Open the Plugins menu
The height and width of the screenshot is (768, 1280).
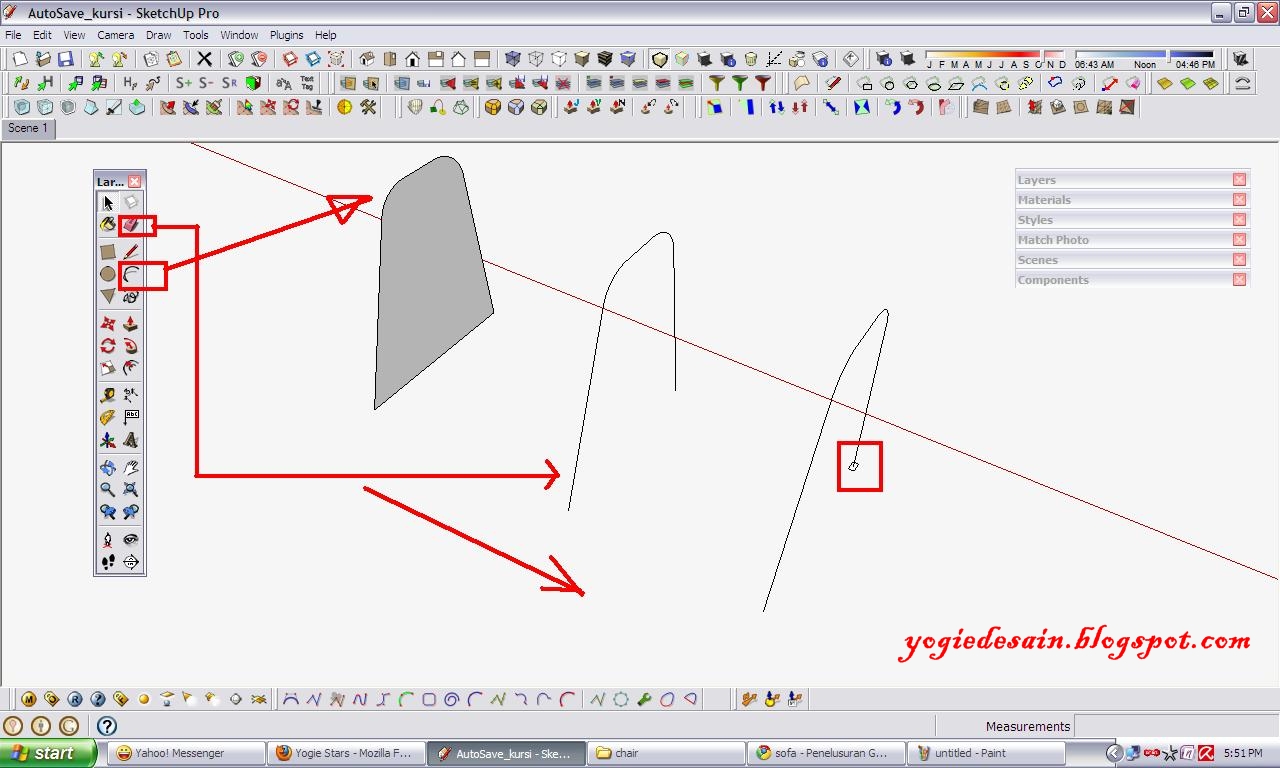tap(287, 34)
